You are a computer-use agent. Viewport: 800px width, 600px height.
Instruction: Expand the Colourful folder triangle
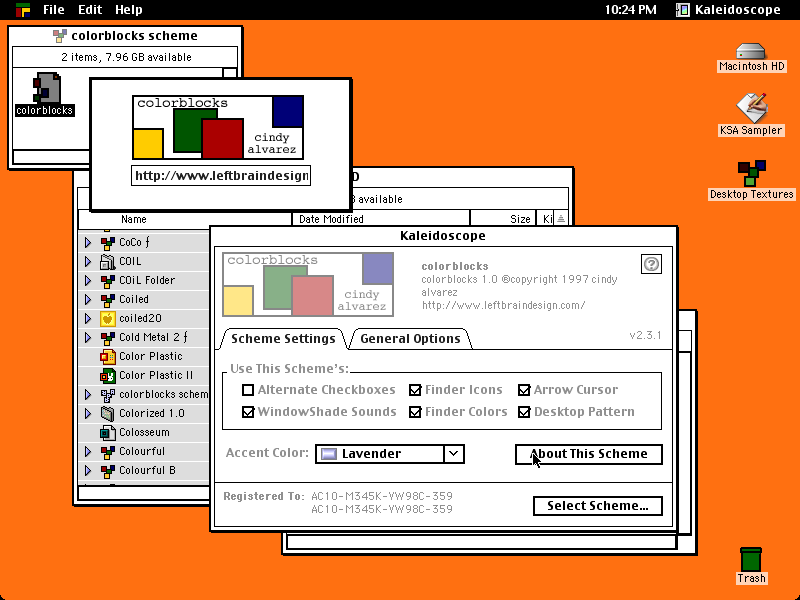[88, 452]
